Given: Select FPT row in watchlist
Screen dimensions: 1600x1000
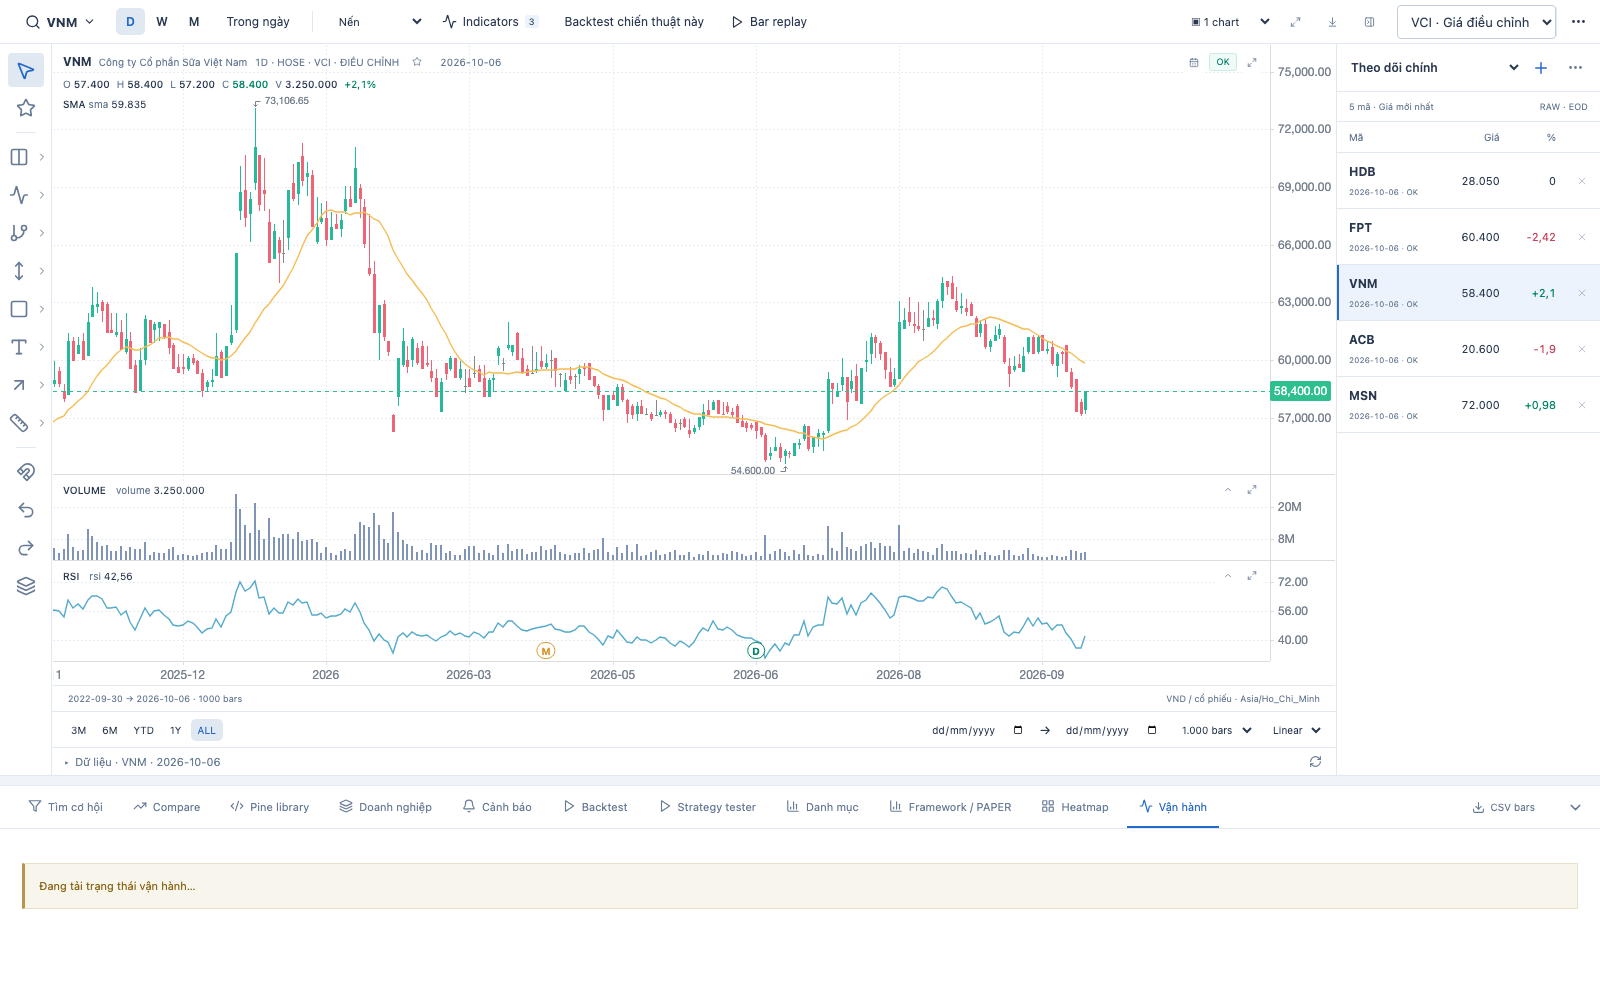Looking at the screenshot, I should [1468, 237].
